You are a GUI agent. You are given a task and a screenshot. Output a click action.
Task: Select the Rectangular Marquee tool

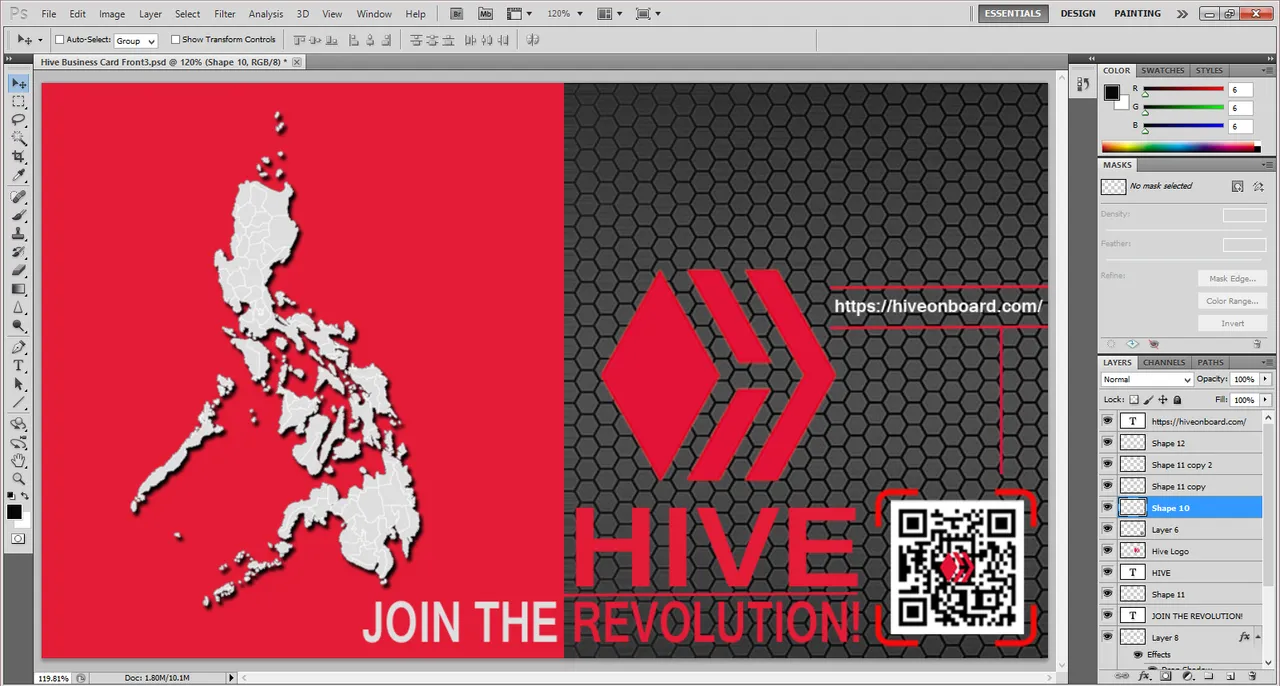tap(19, 102)
